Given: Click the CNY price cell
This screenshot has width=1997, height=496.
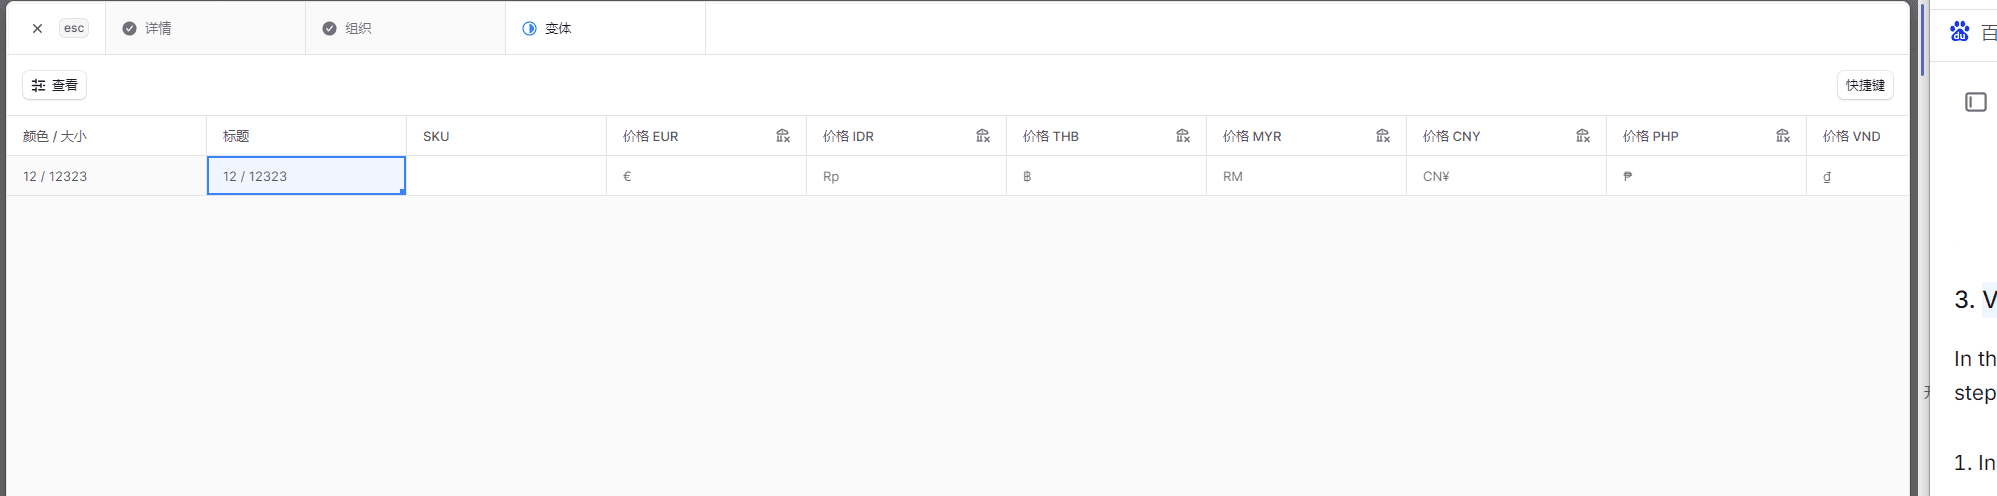Looking at the screenshot, I should (1506, 176).
